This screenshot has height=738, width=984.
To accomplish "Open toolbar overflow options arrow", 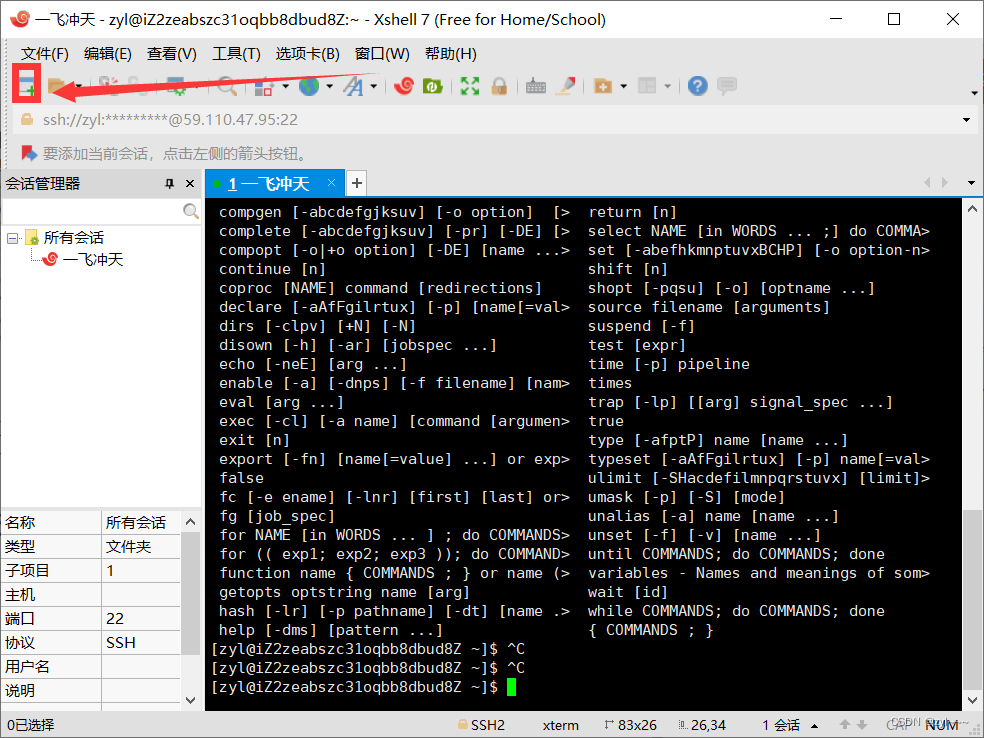I will [974, 93].
